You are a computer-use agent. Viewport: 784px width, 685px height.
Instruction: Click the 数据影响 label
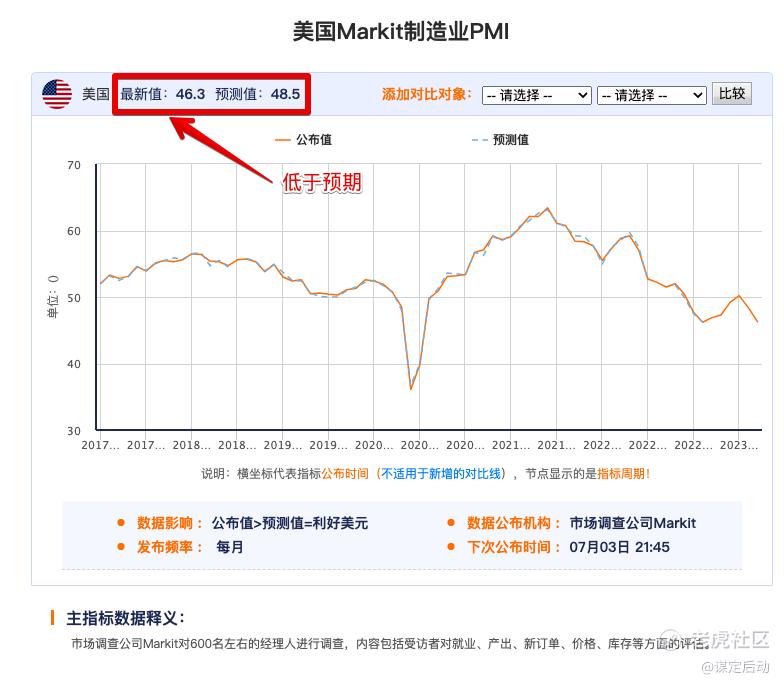point(168,523)
